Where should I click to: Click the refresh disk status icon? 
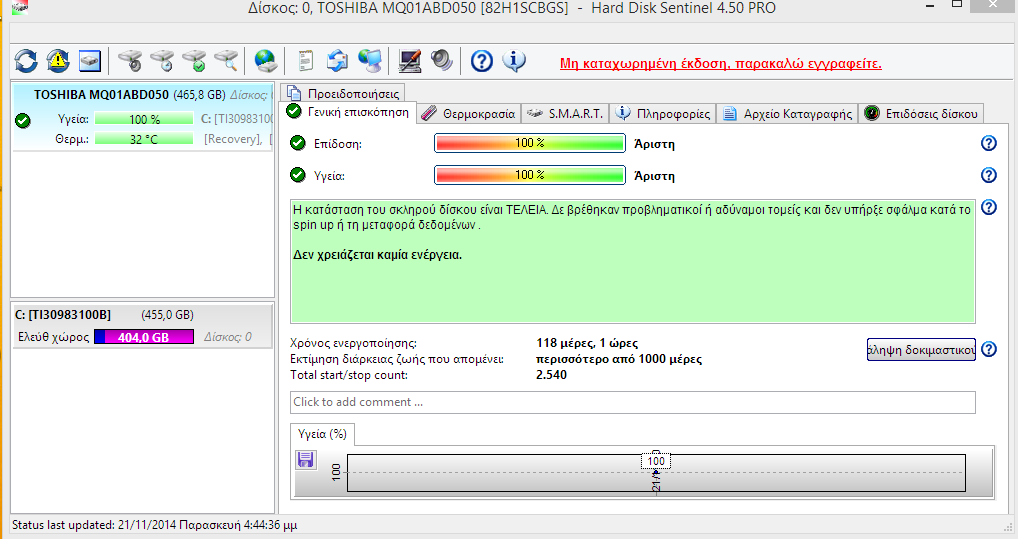coord(26,61)
